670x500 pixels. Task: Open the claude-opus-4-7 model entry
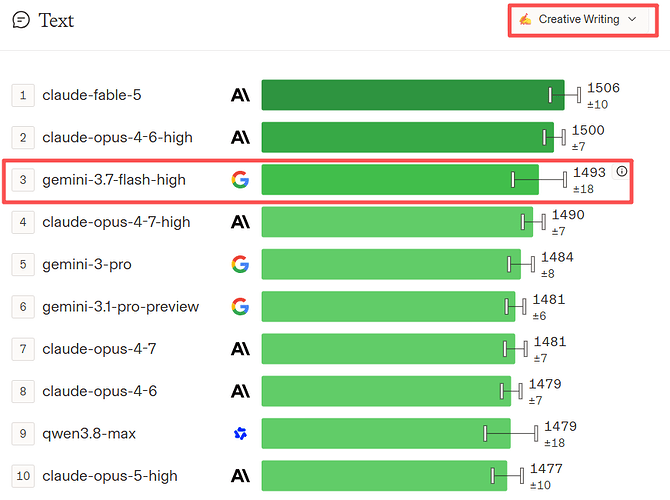(x=99, y=349)
